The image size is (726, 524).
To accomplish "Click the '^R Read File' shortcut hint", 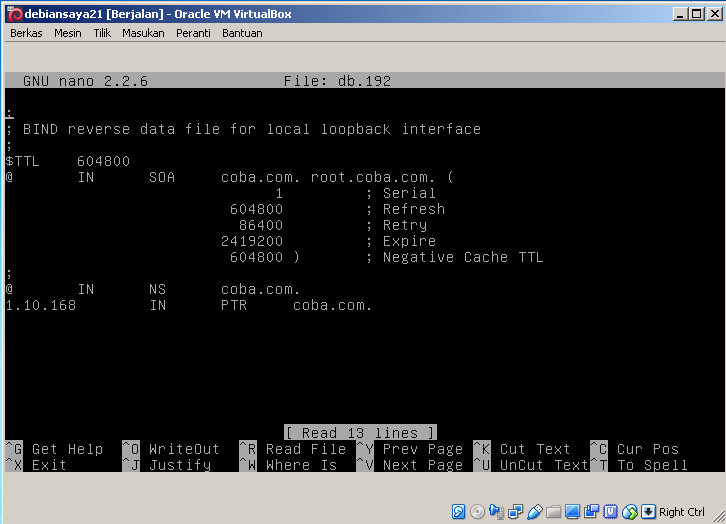I will 293,449.
